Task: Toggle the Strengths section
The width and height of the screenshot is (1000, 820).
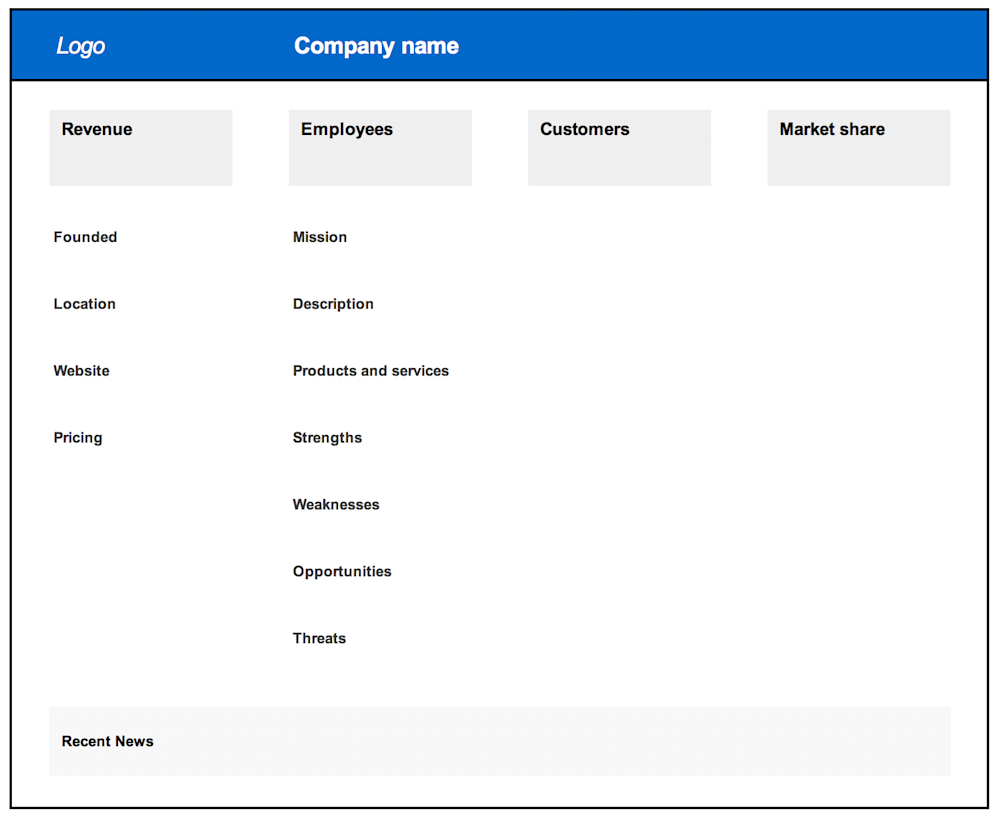Action: [x=325, y=437]
